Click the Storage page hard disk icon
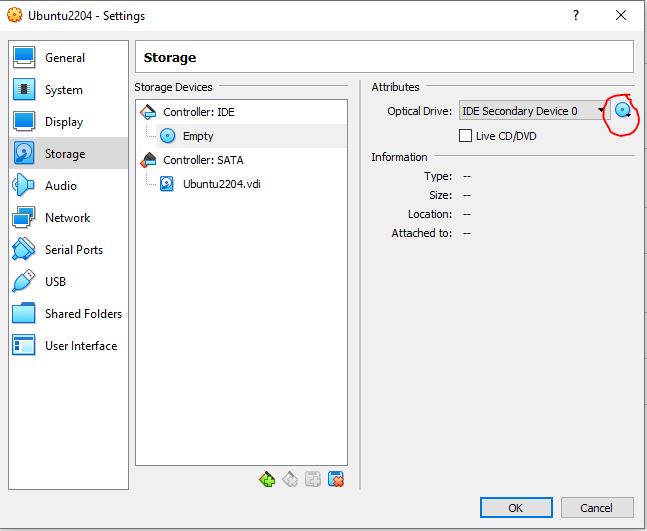 click(24, 153)
